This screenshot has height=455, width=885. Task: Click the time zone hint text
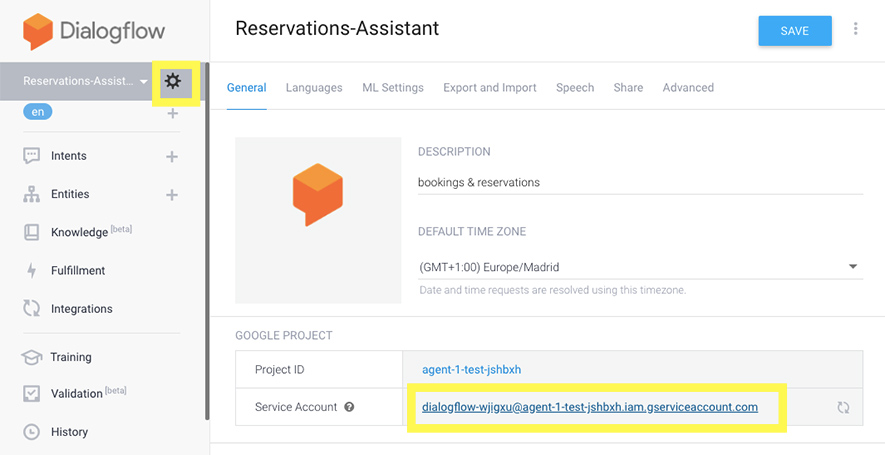click(553, 291)
